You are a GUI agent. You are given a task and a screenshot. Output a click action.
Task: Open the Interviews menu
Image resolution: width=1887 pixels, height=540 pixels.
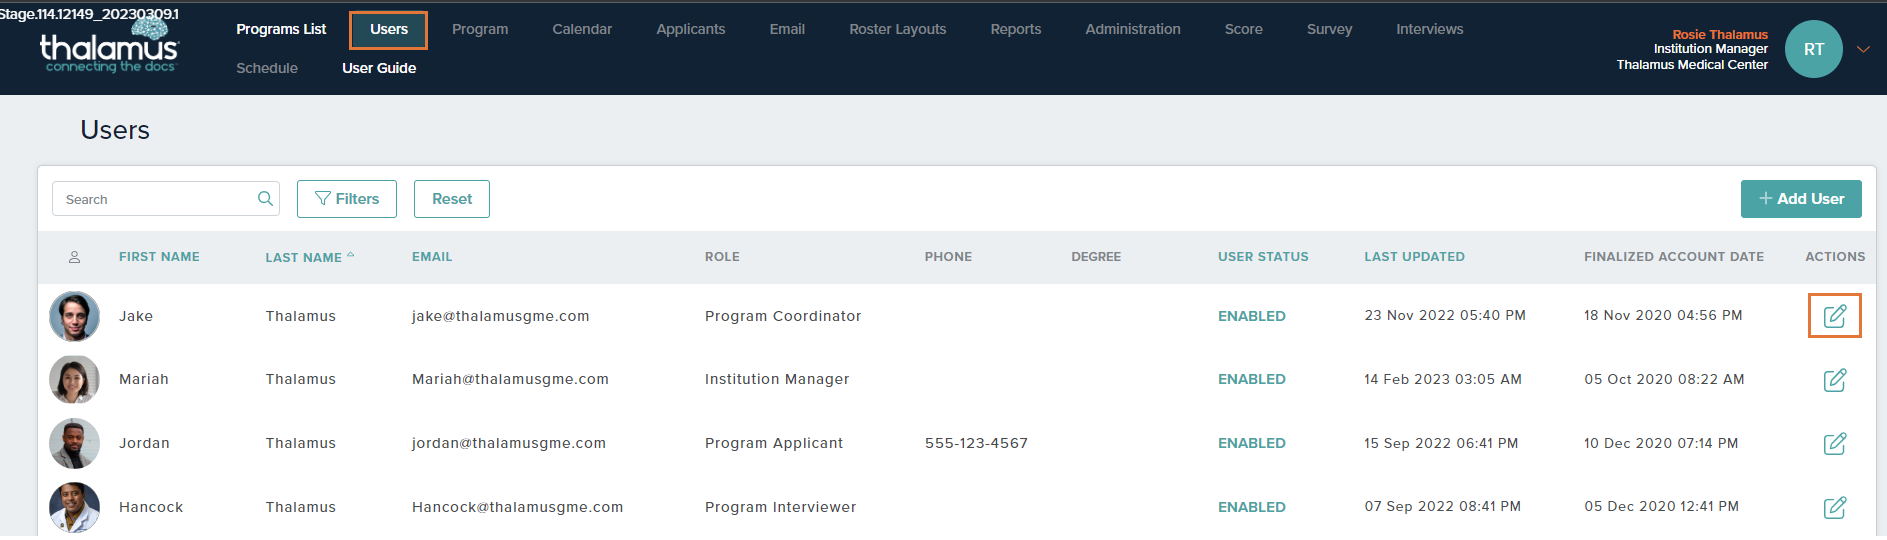(1430, 29)
